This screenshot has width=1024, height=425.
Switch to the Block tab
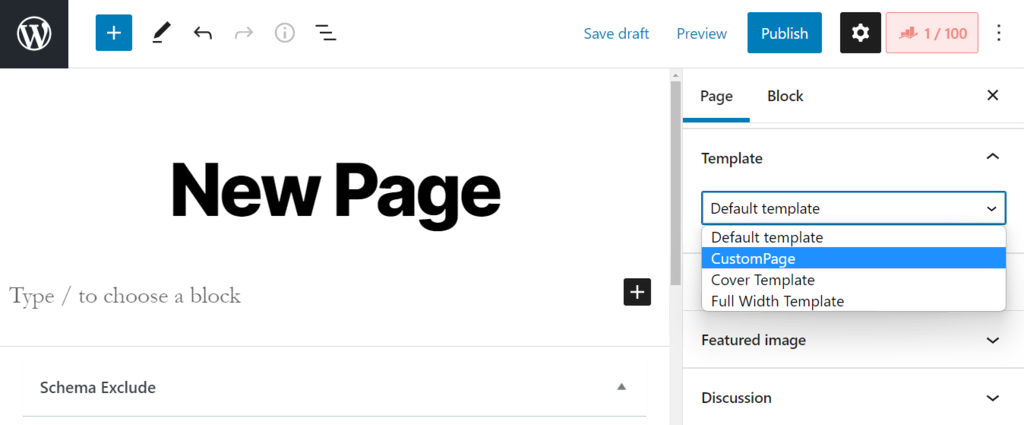785,96
